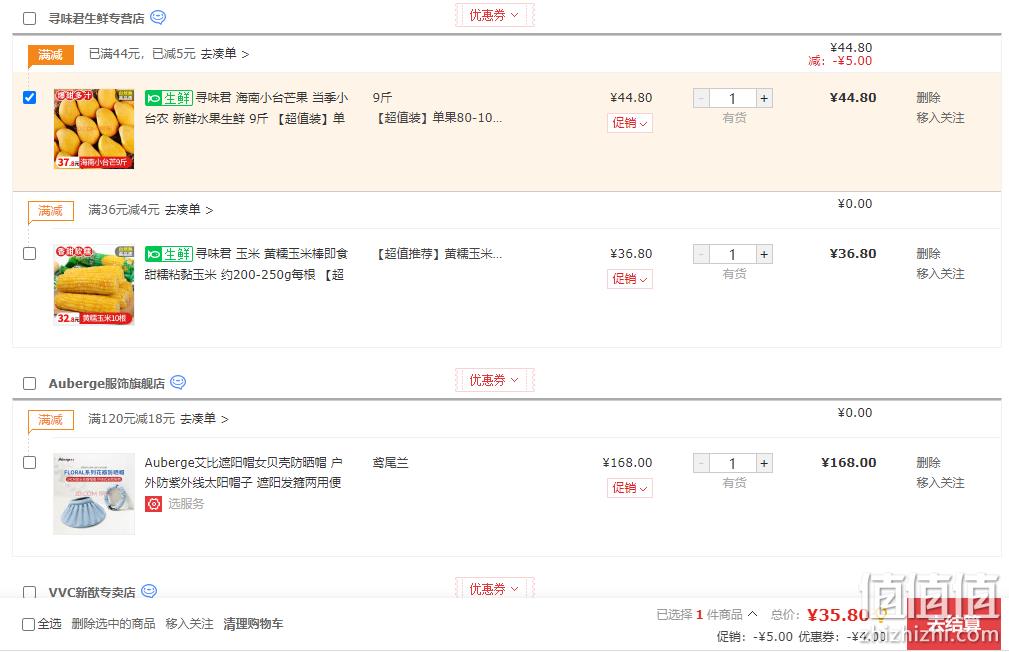Expand 促销 options for the mango item

[x=630, y=123]
